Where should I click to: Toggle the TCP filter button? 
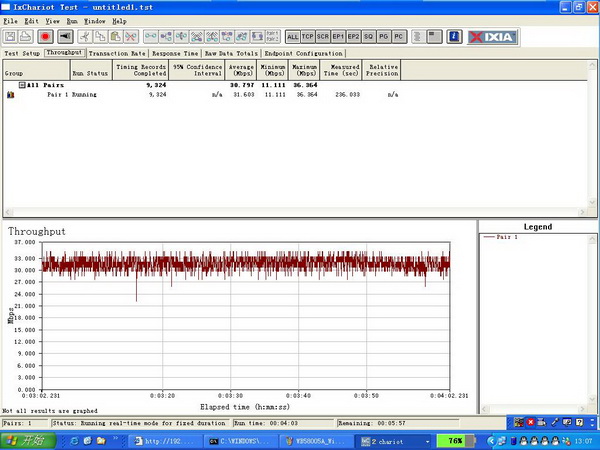point(308,37)
